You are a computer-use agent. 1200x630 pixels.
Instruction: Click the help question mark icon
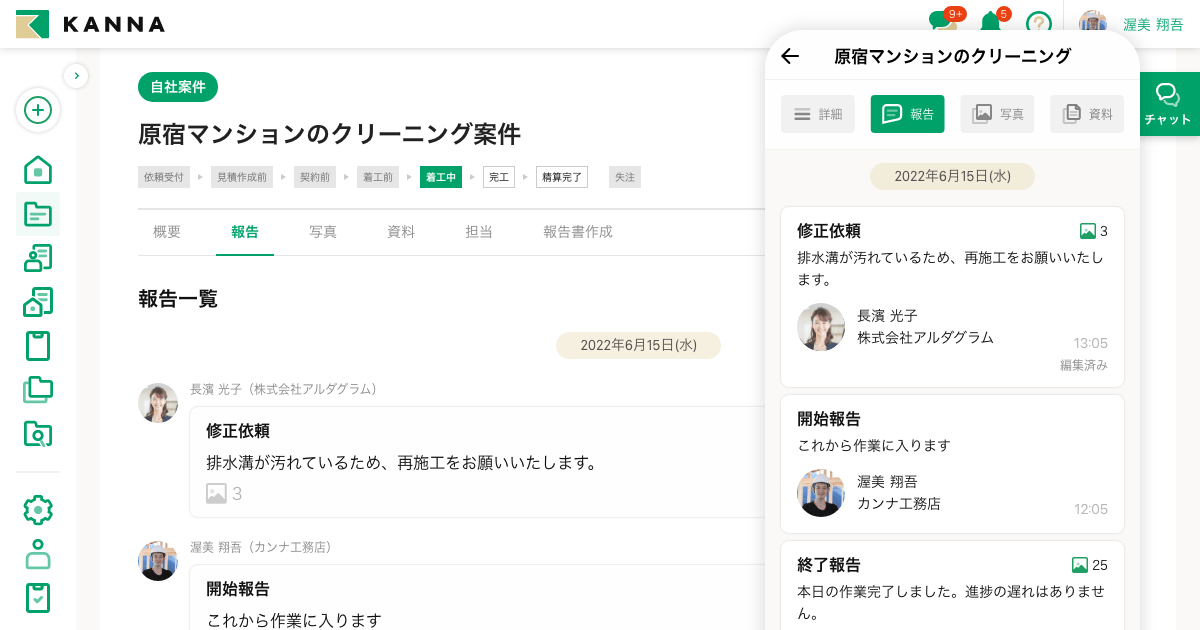tap(1039, 24)
